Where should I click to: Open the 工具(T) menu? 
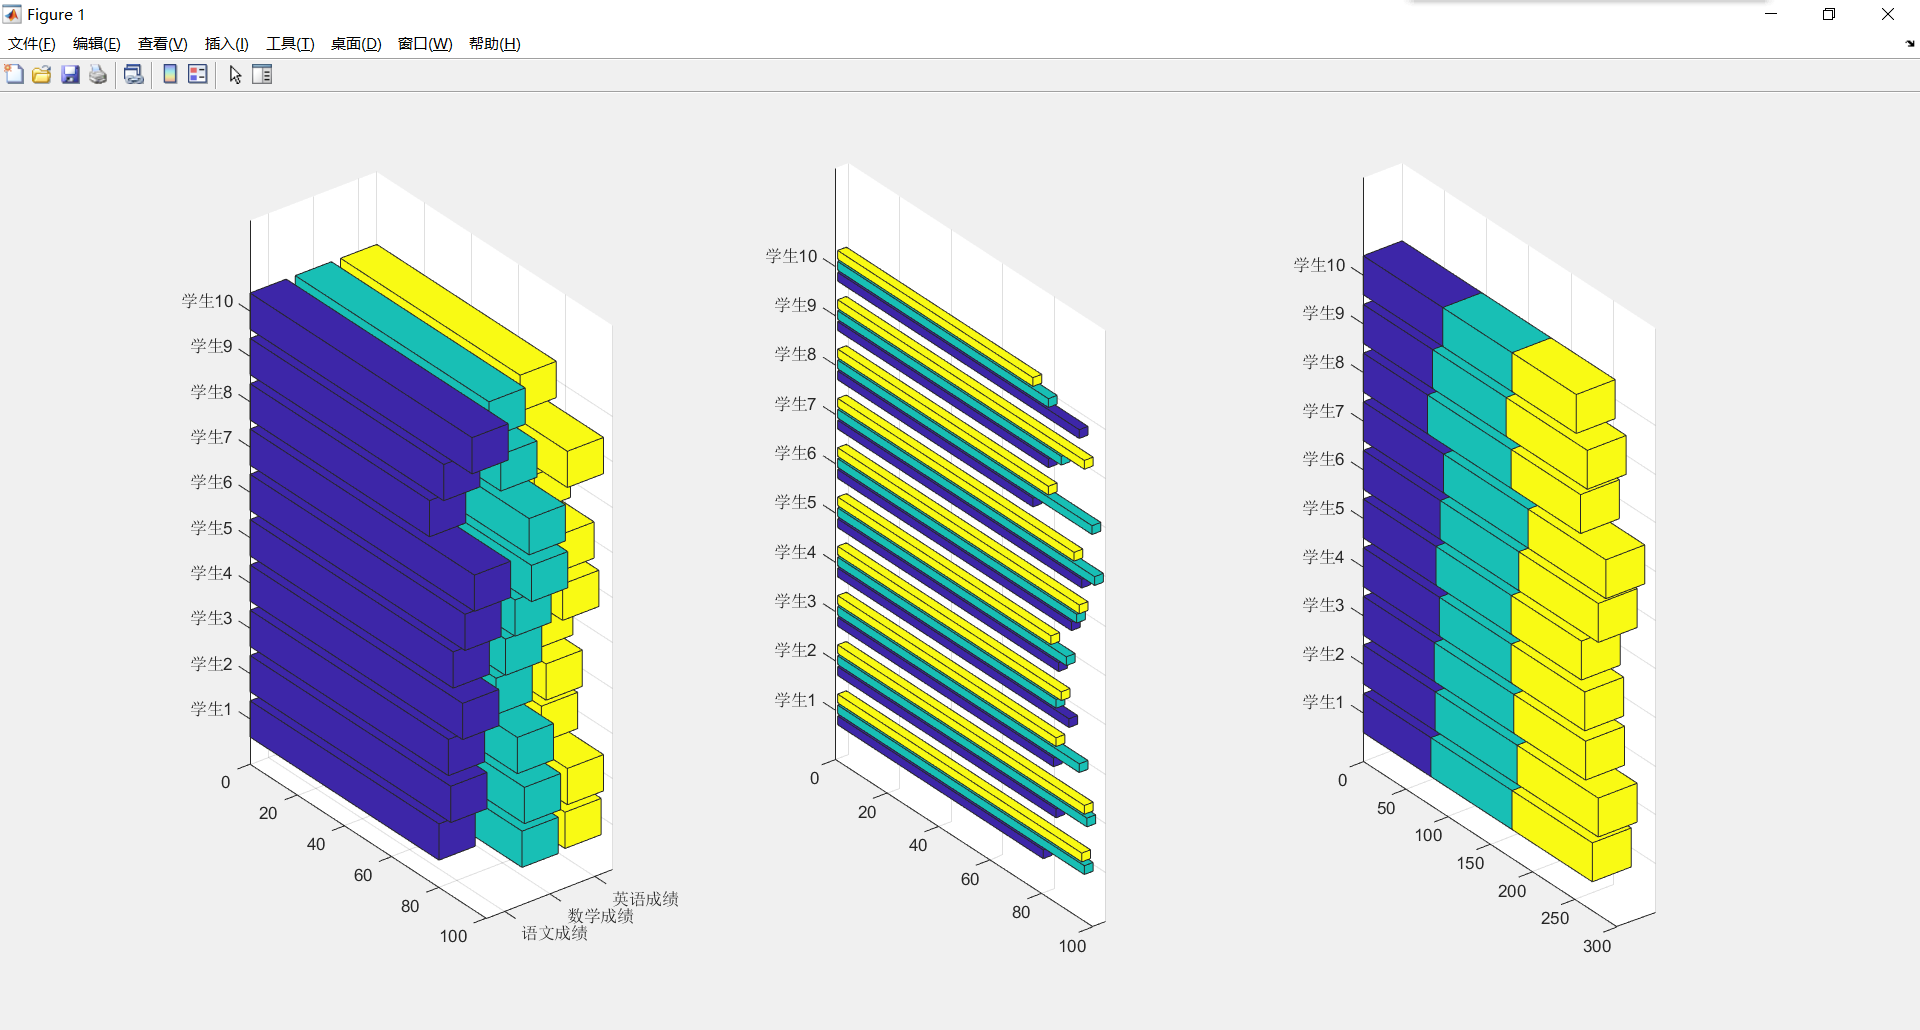tap(290, 44)
